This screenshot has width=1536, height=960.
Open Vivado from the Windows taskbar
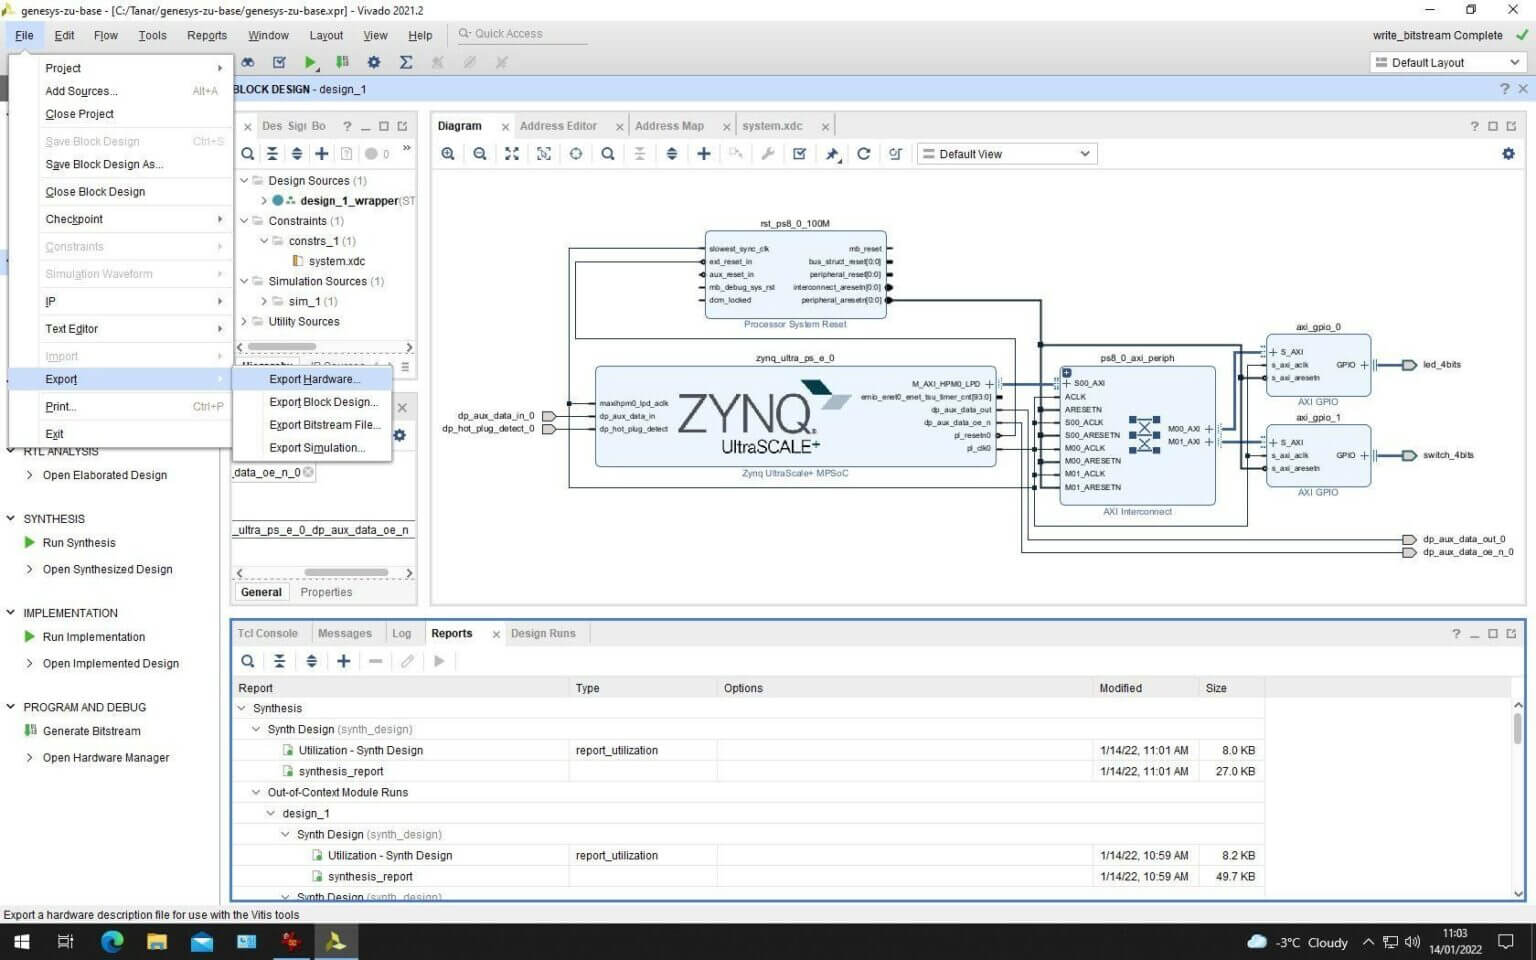click(336, 941)
